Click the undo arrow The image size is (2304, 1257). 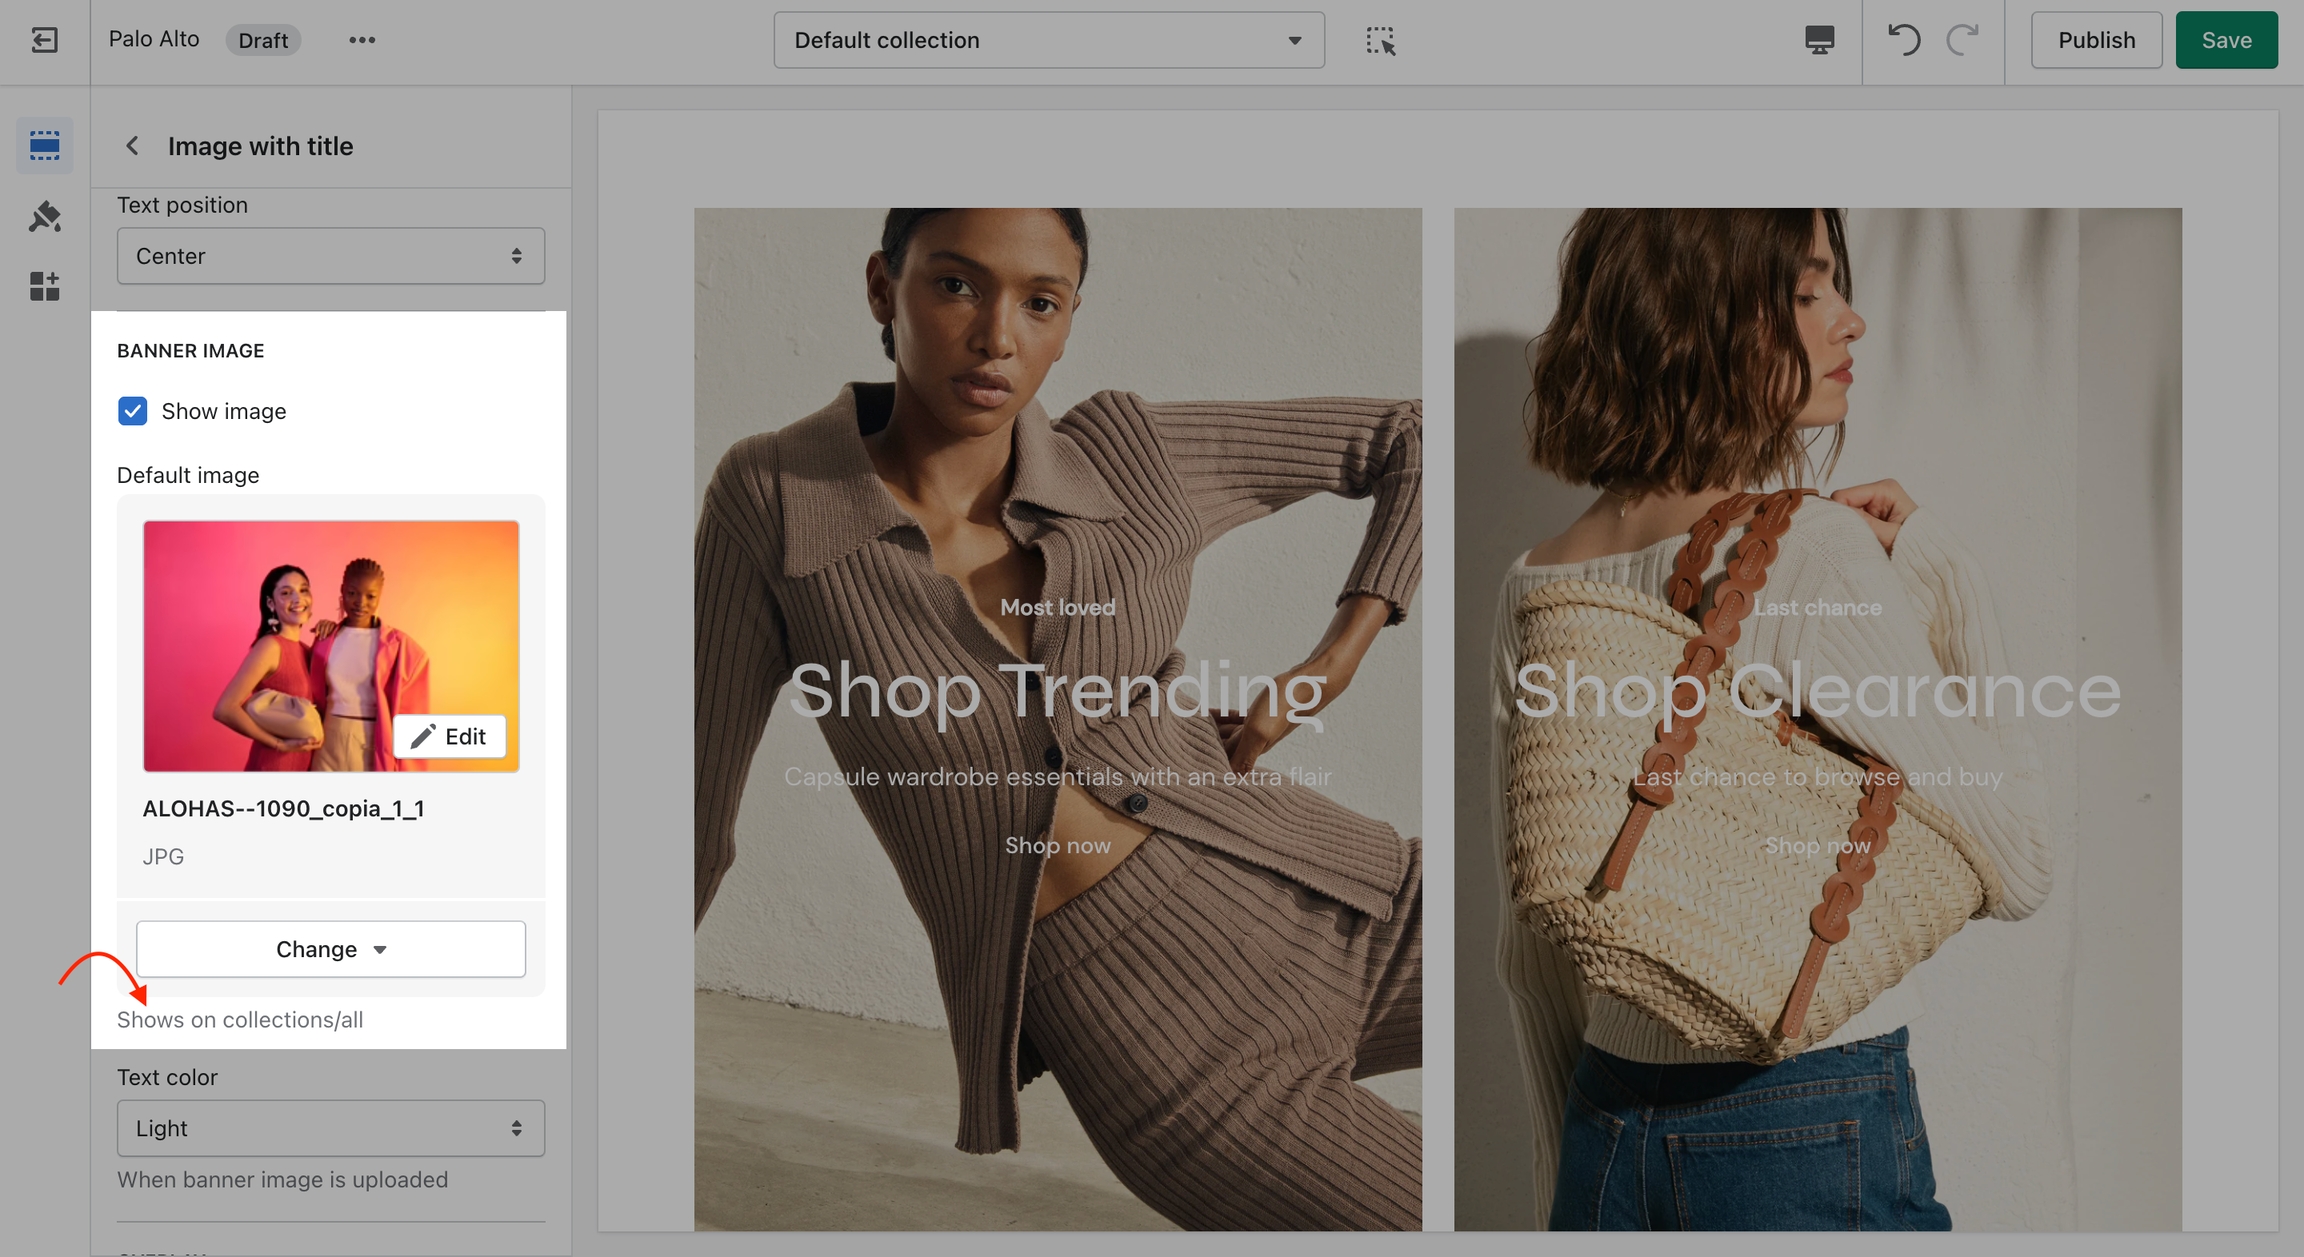coord(1903,40)
